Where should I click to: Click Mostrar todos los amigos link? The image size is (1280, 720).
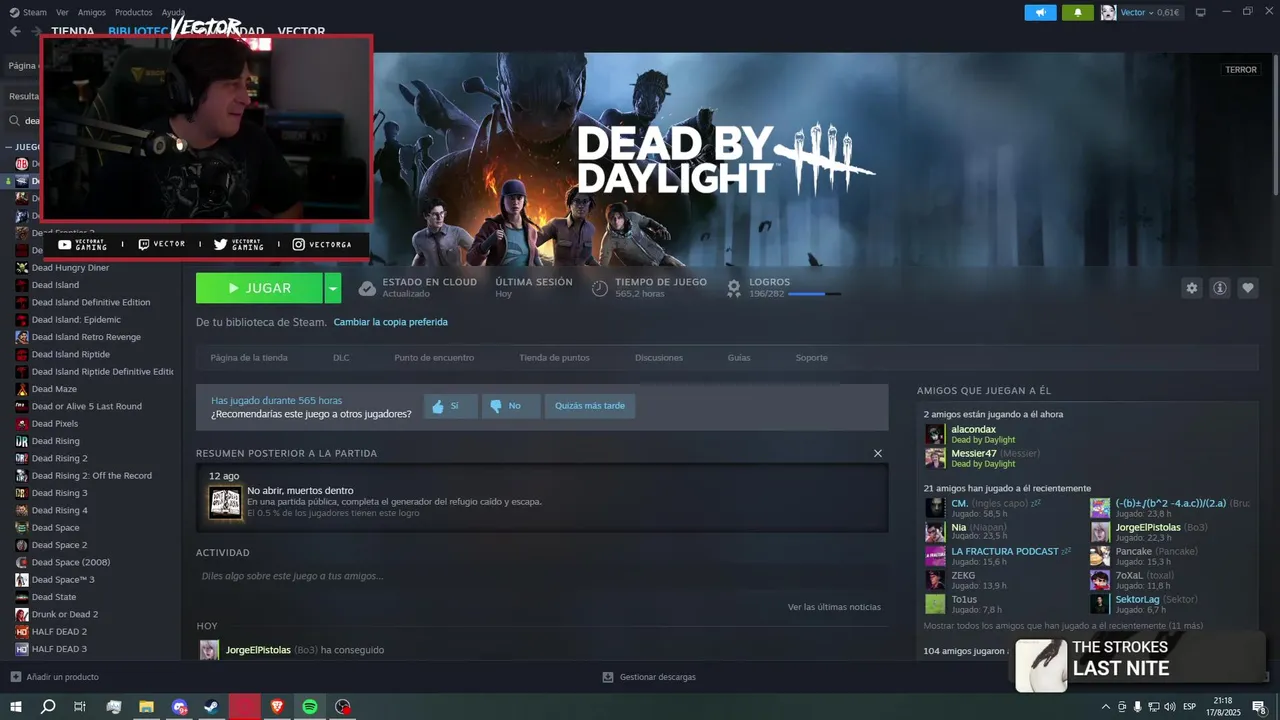[1063, 626]
